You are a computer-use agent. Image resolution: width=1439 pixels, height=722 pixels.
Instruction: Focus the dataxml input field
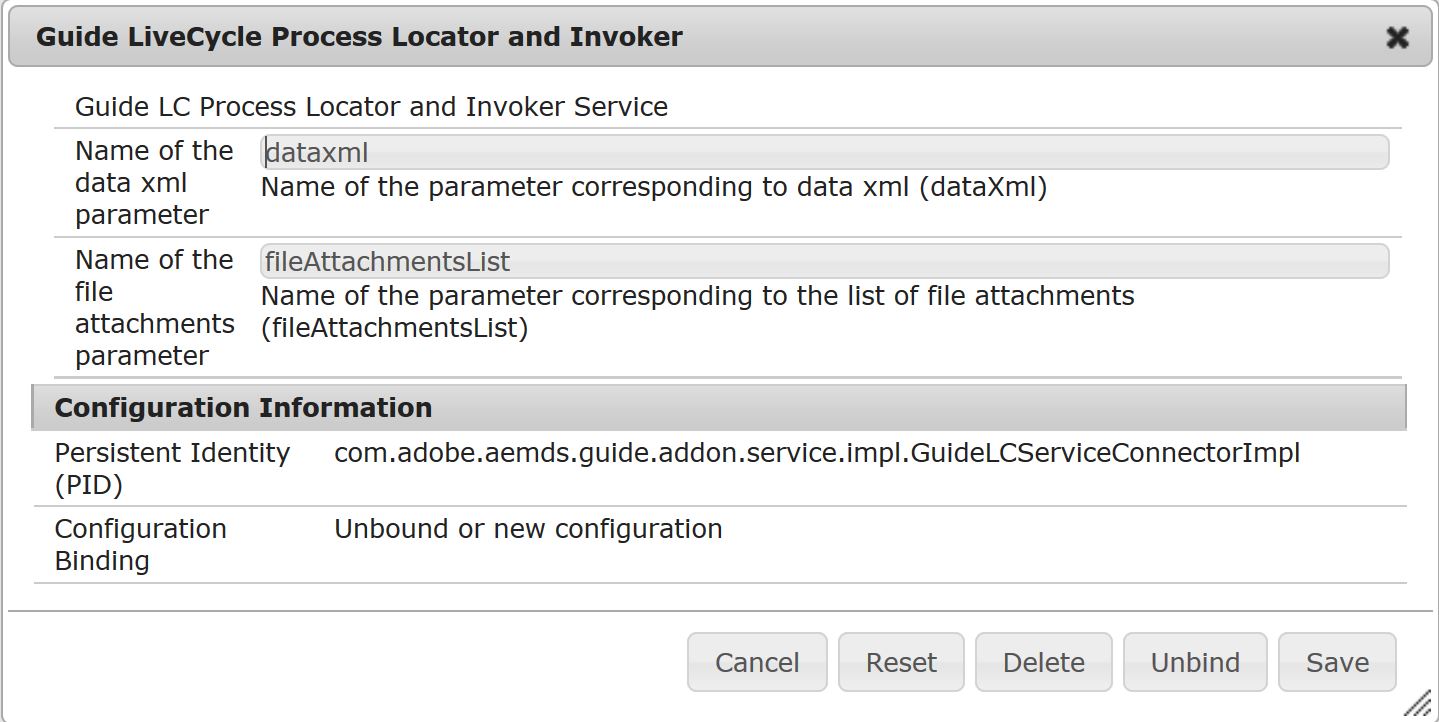tap(824, 153)
